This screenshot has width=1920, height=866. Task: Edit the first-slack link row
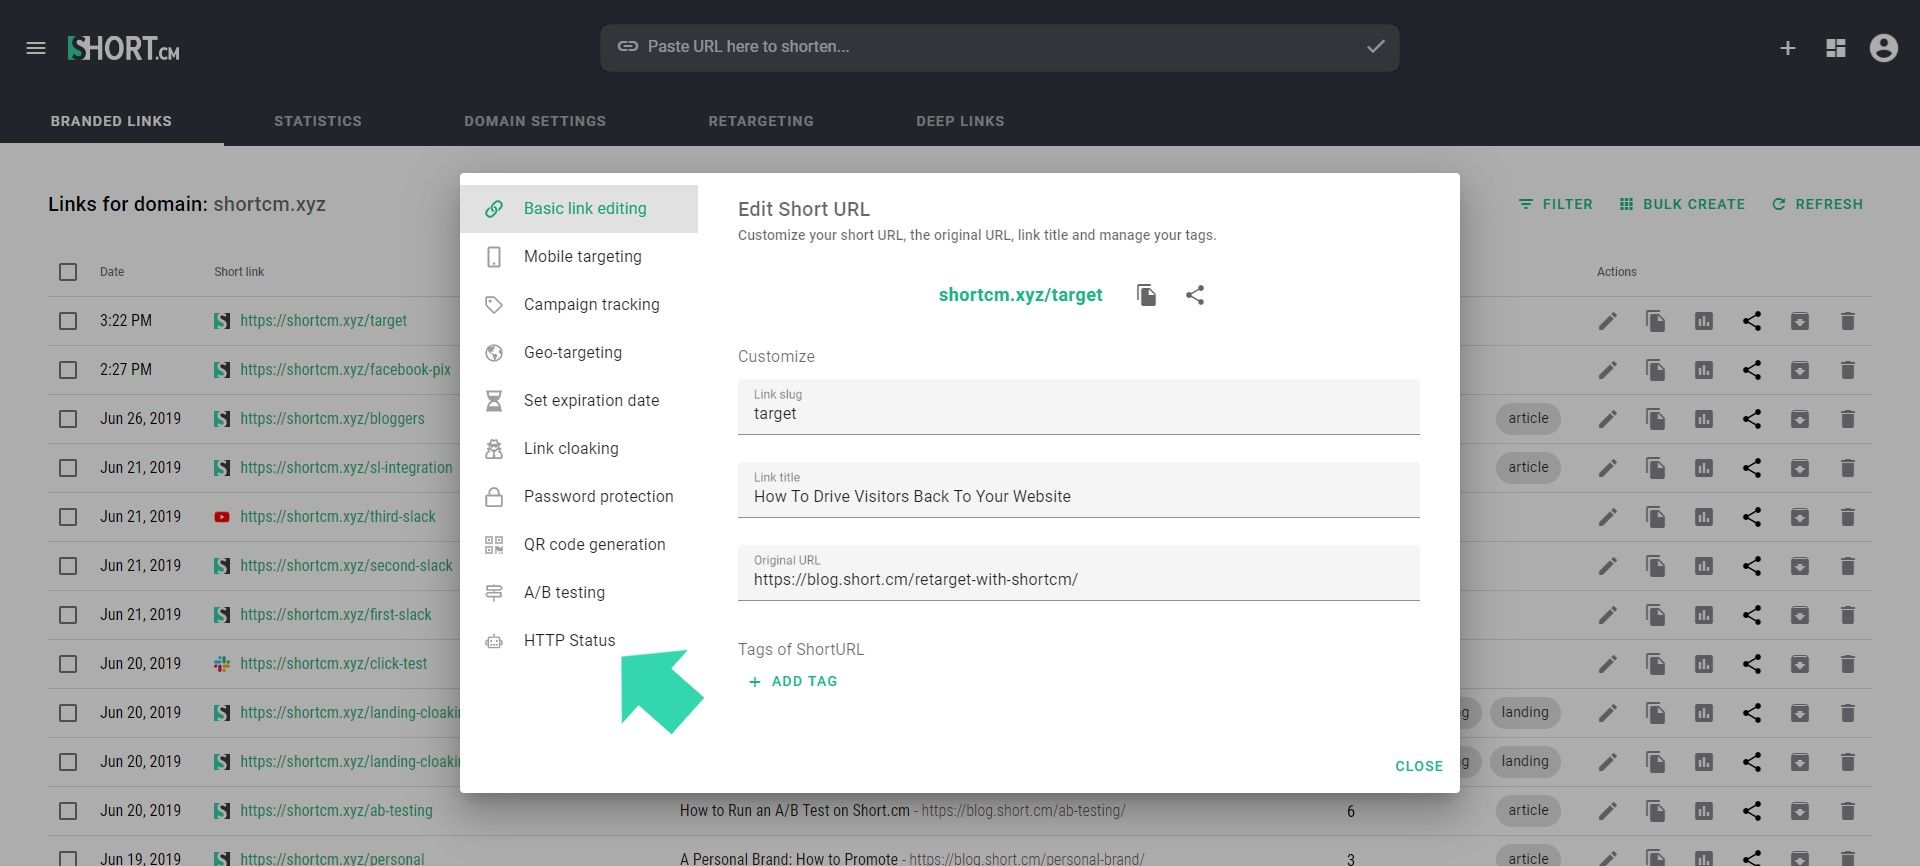coord(1608,615)
